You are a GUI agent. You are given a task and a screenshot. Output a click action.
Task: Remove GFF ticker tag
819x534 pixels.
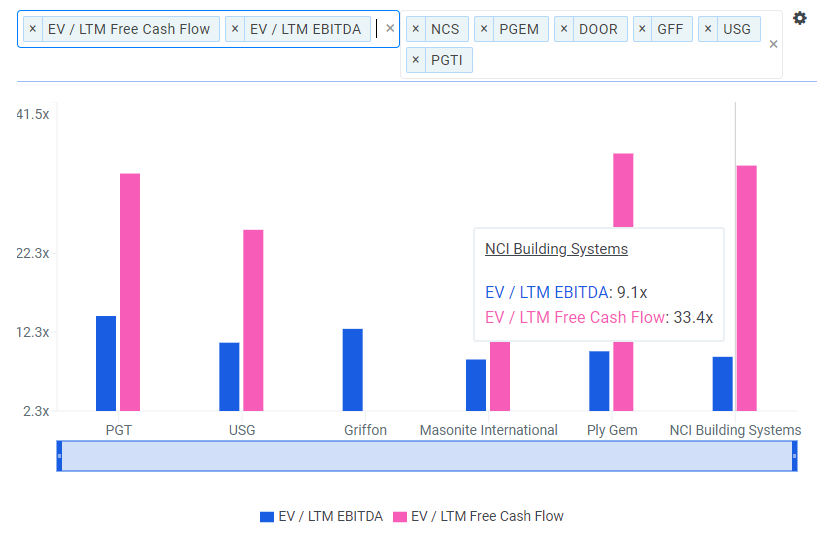click(x=642, y=29)
